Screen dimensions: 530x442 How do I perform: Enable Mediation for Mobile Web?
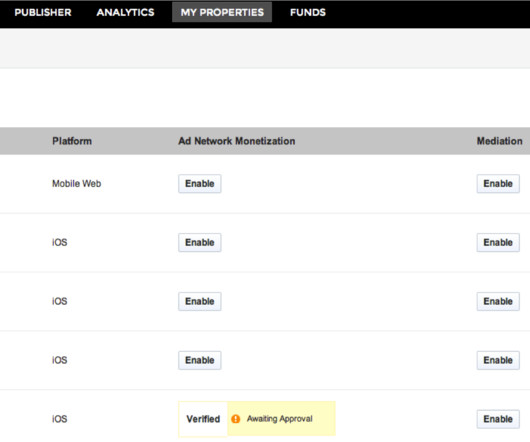click(498, 183)
